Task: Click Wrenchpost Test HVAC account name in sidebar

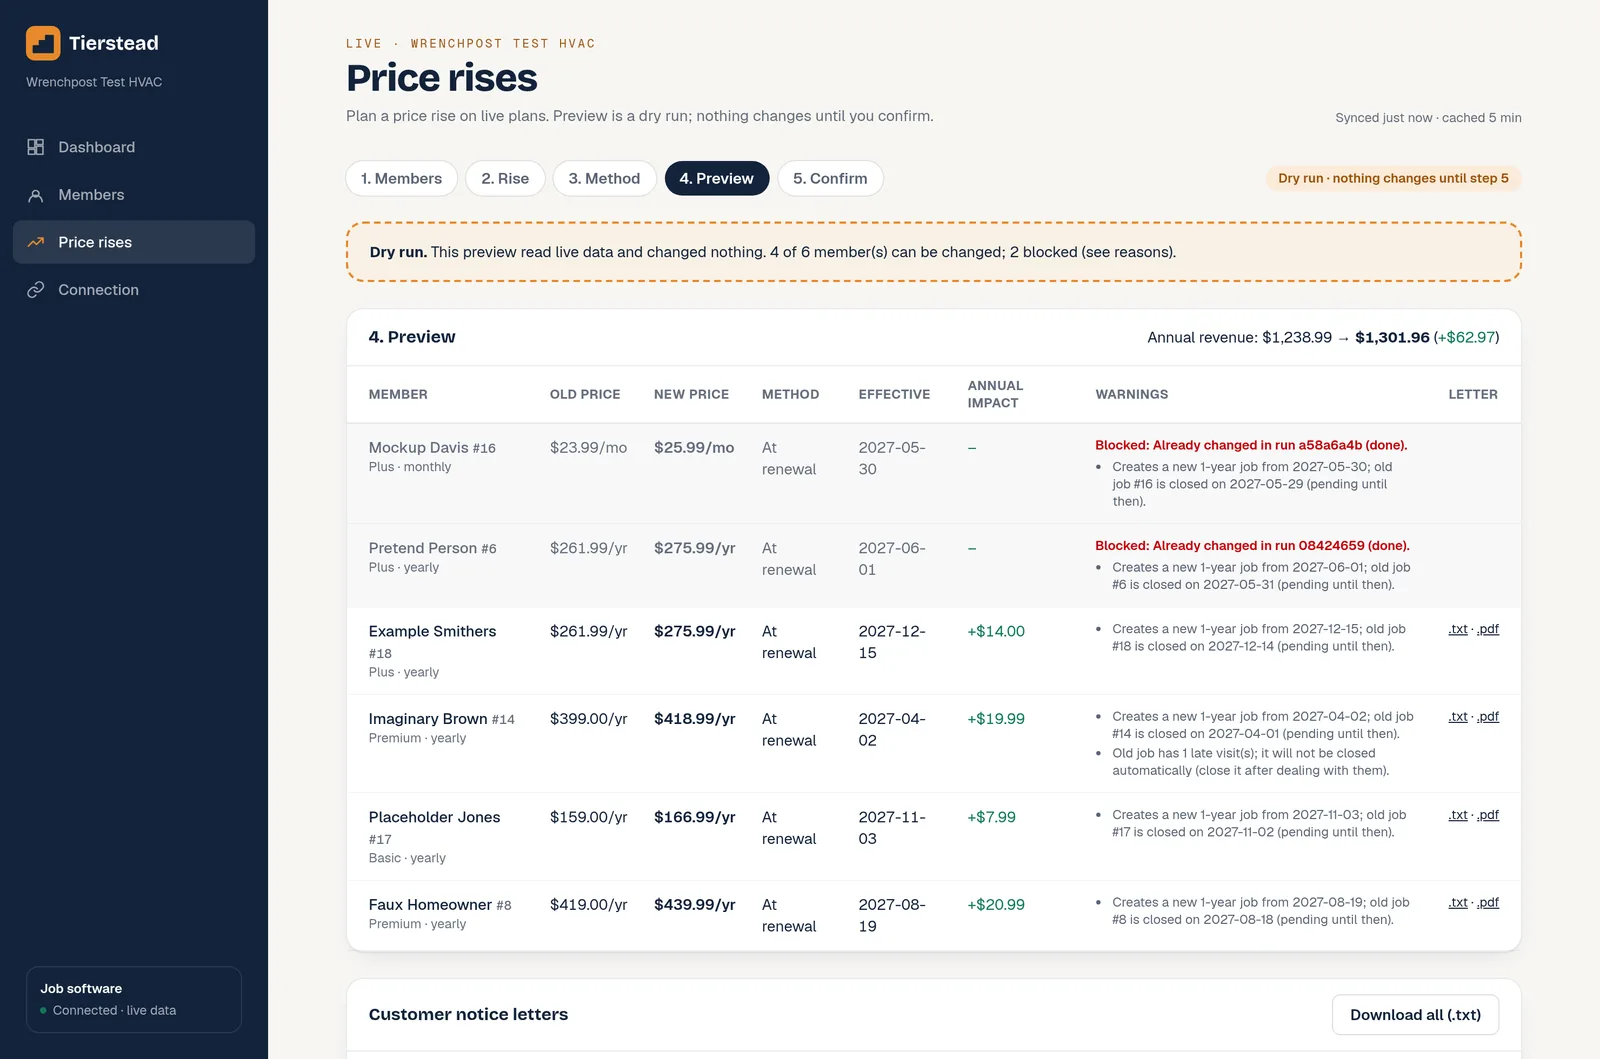Action: pyautogui.click(x=94, y=82)
